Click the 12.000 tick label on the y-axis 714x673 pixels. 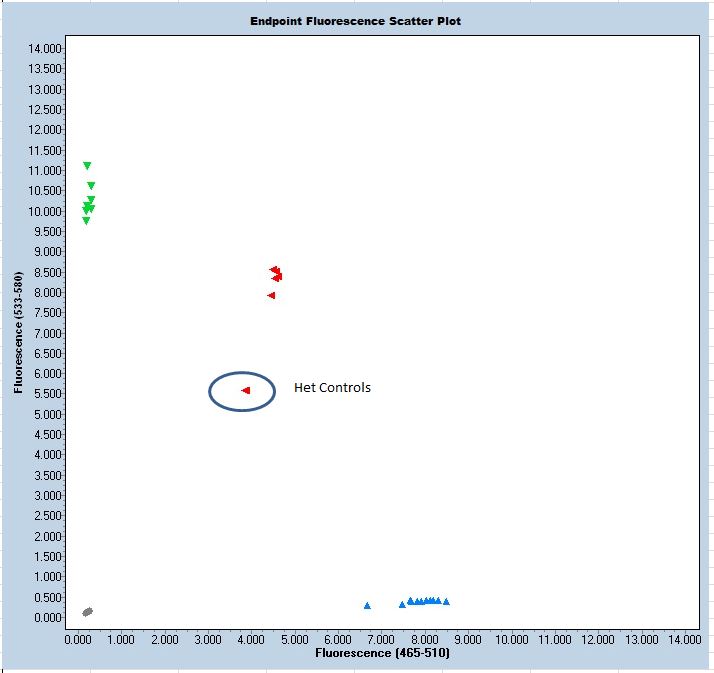coord(49,130)
